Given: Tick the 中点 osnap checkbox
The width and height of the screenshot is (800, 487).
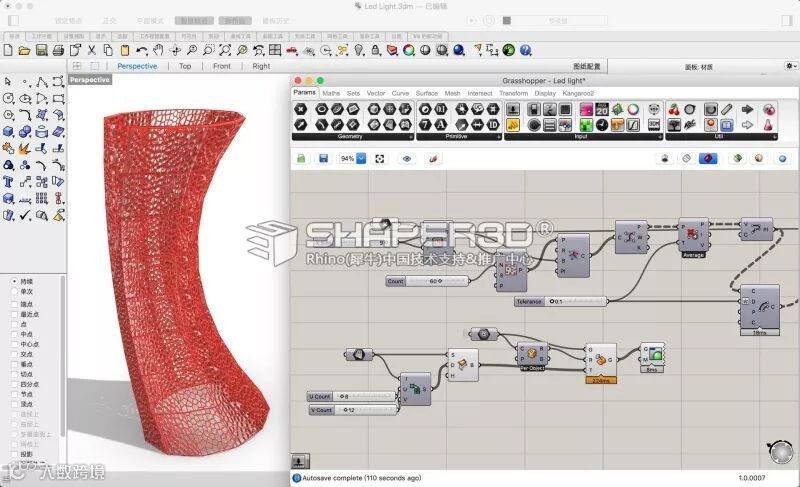Looking at the screenshot, I should (x=14, y=334).
